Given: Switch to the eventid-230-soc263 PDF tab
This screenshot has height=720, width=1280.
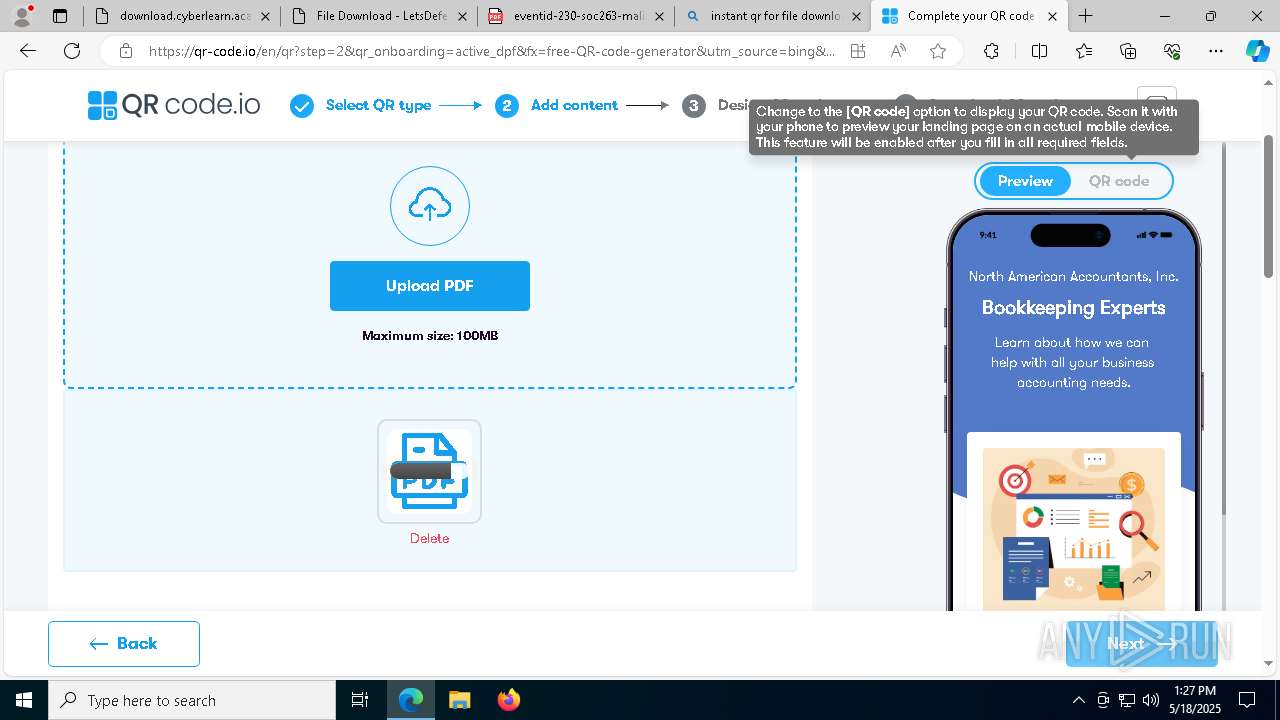Looking at the screenshot, I should click(x=575, y=16).
